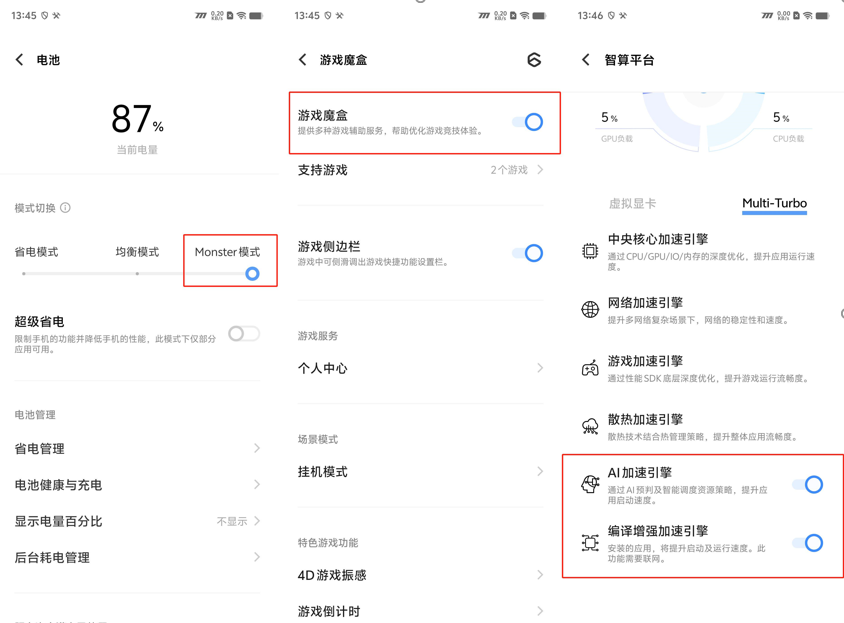
Task: Open 挂机模式 via its chevron
Action: tap(540, 472)
